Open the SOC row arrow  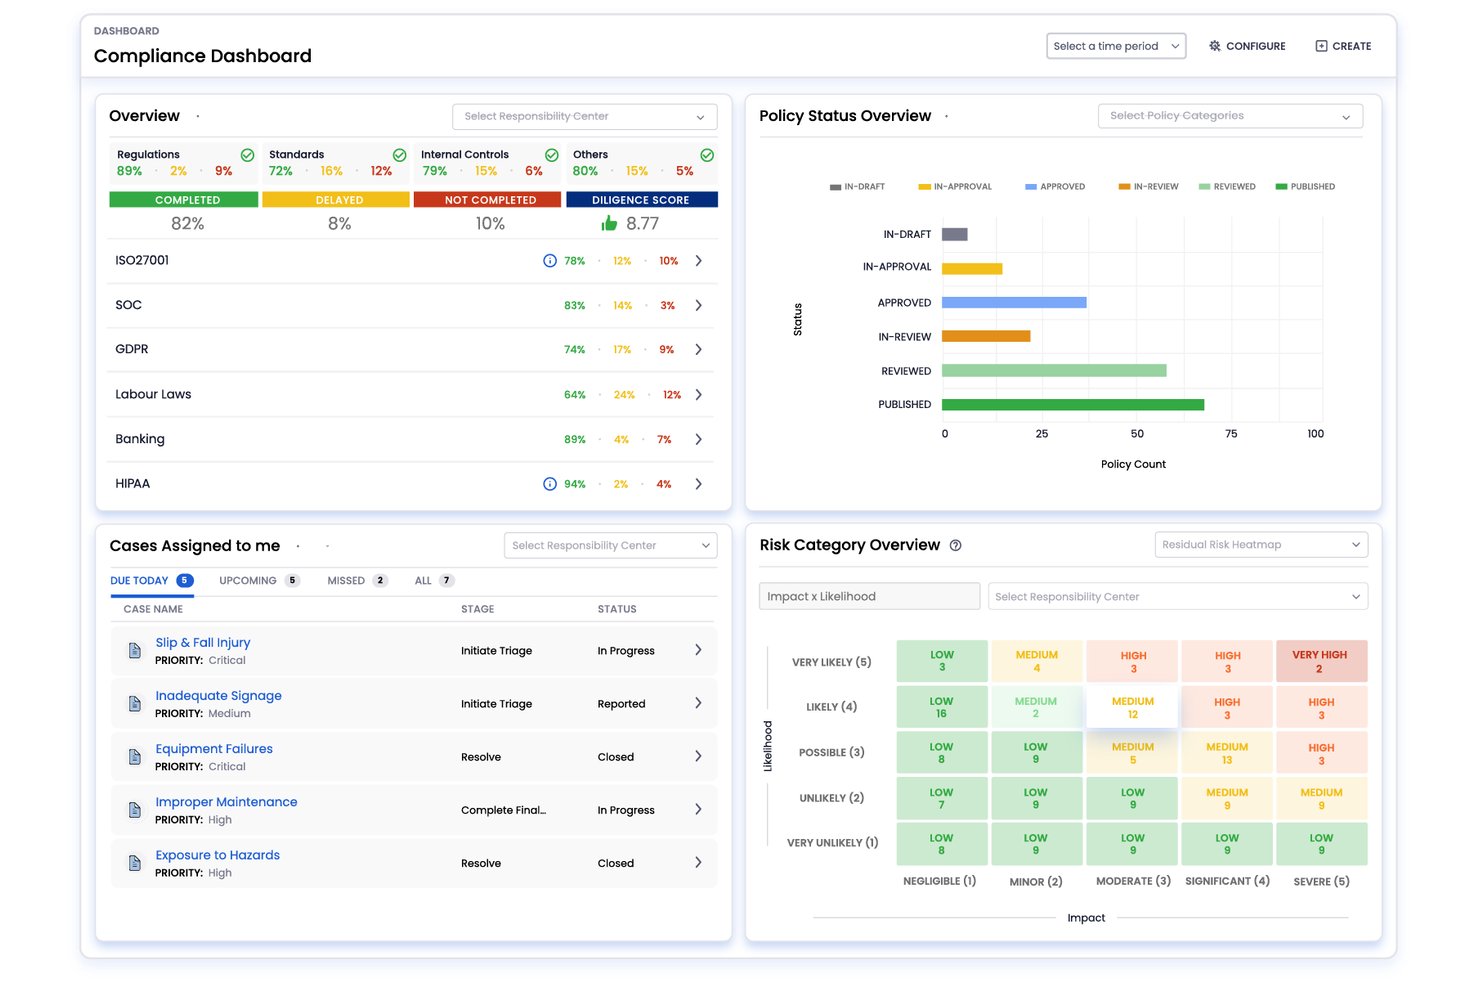point(698,305)
